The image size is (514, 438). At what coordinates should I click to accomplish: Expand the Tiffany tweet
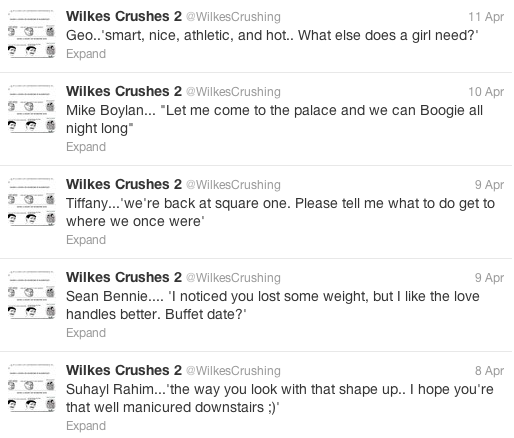(86, 240)
